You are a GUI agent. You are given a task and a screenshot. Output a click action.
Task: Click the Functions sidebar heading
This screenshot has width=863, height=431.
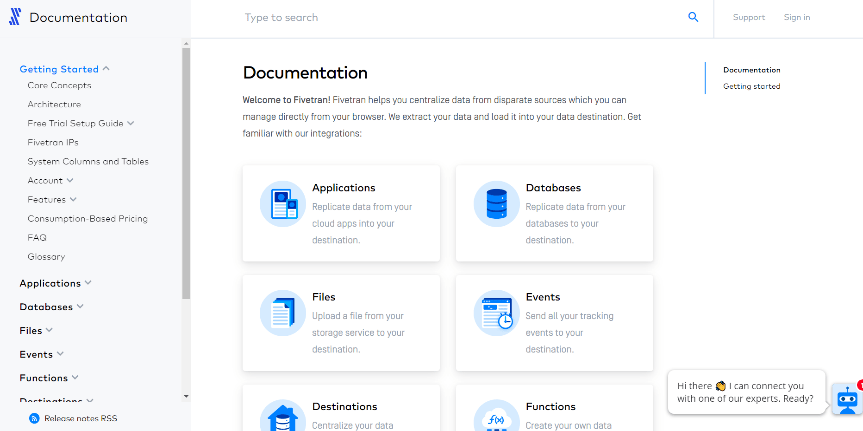[43, 378]
